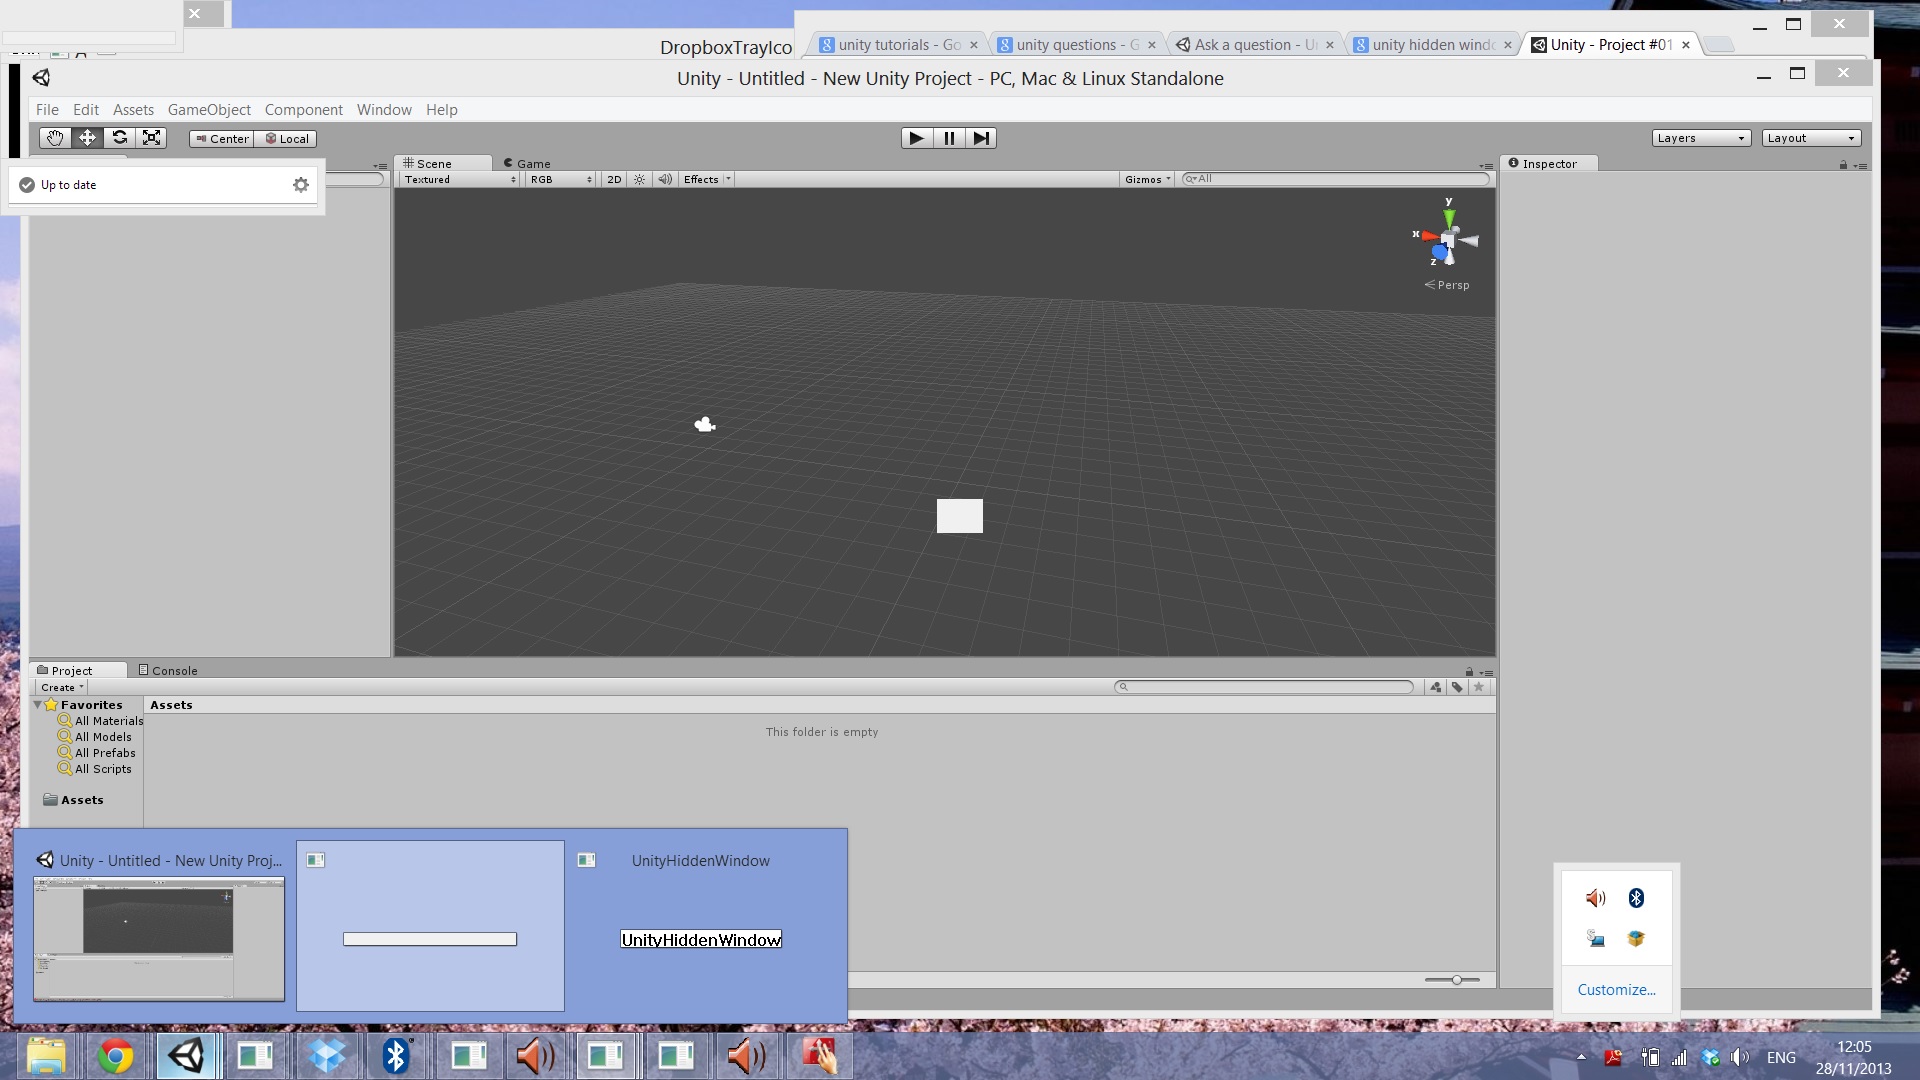Collapse the Favorites tree
The width and height of the screenshot is (1920, 1080).
[38, 705]
